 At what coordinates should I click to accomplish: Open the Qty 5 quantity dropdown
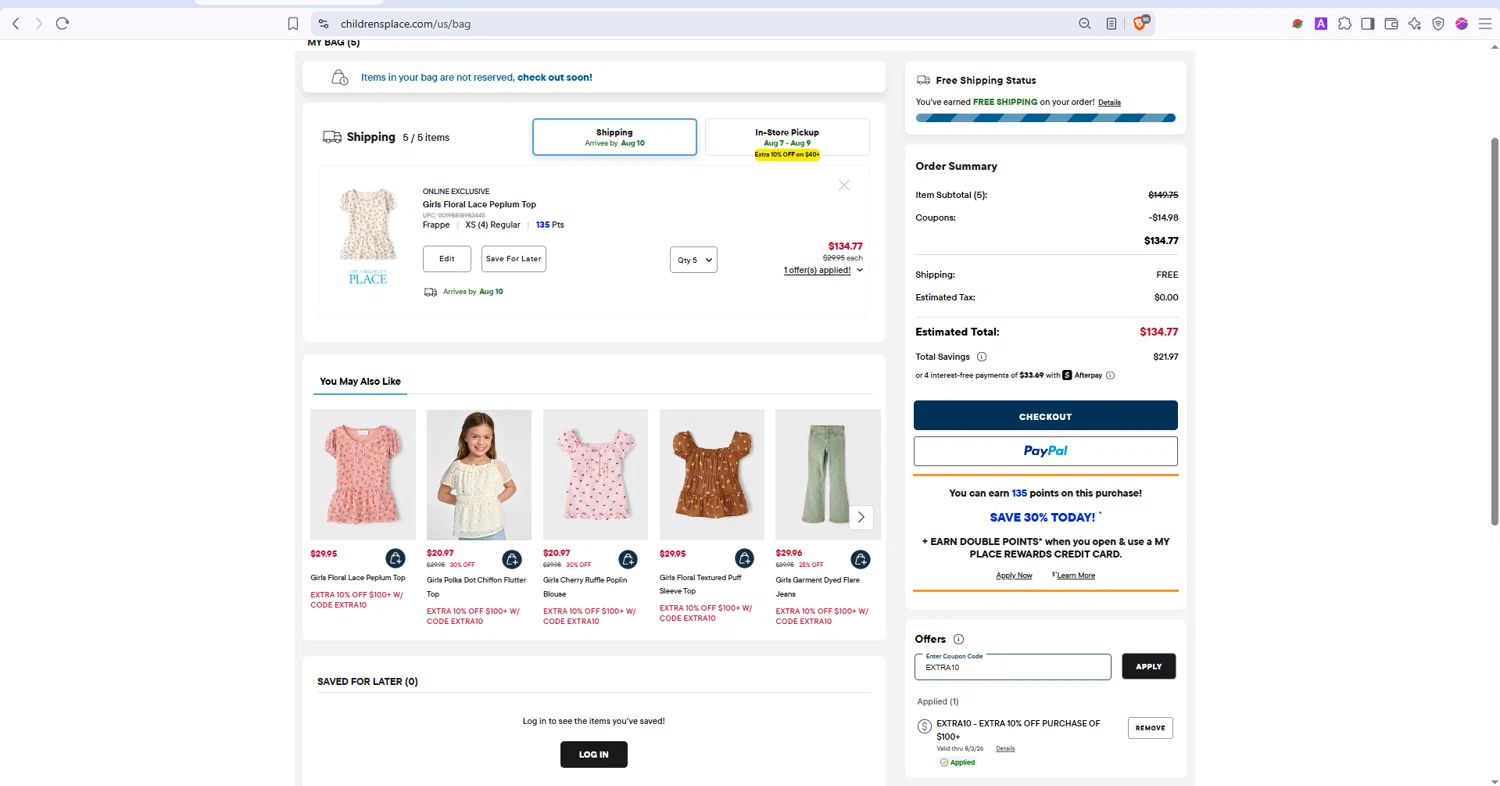pyautogui.click(x=694, y=260)
